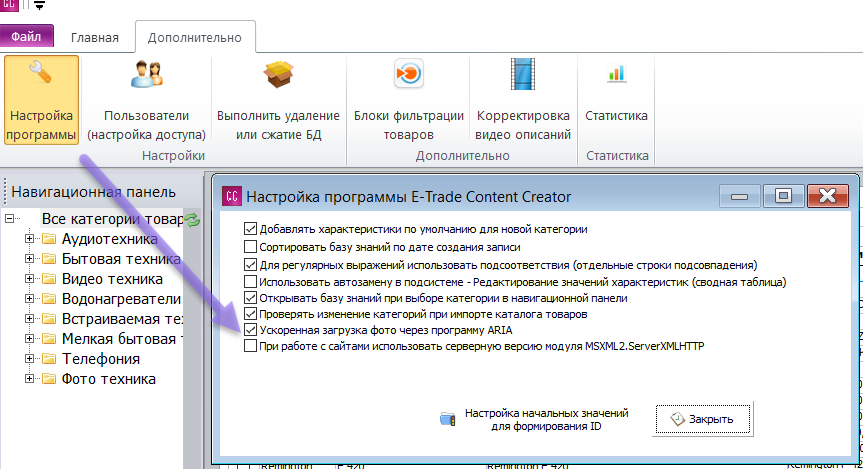Click the Телефония folder icon
Screen dimensions: 863x469
tap(50, 359)
